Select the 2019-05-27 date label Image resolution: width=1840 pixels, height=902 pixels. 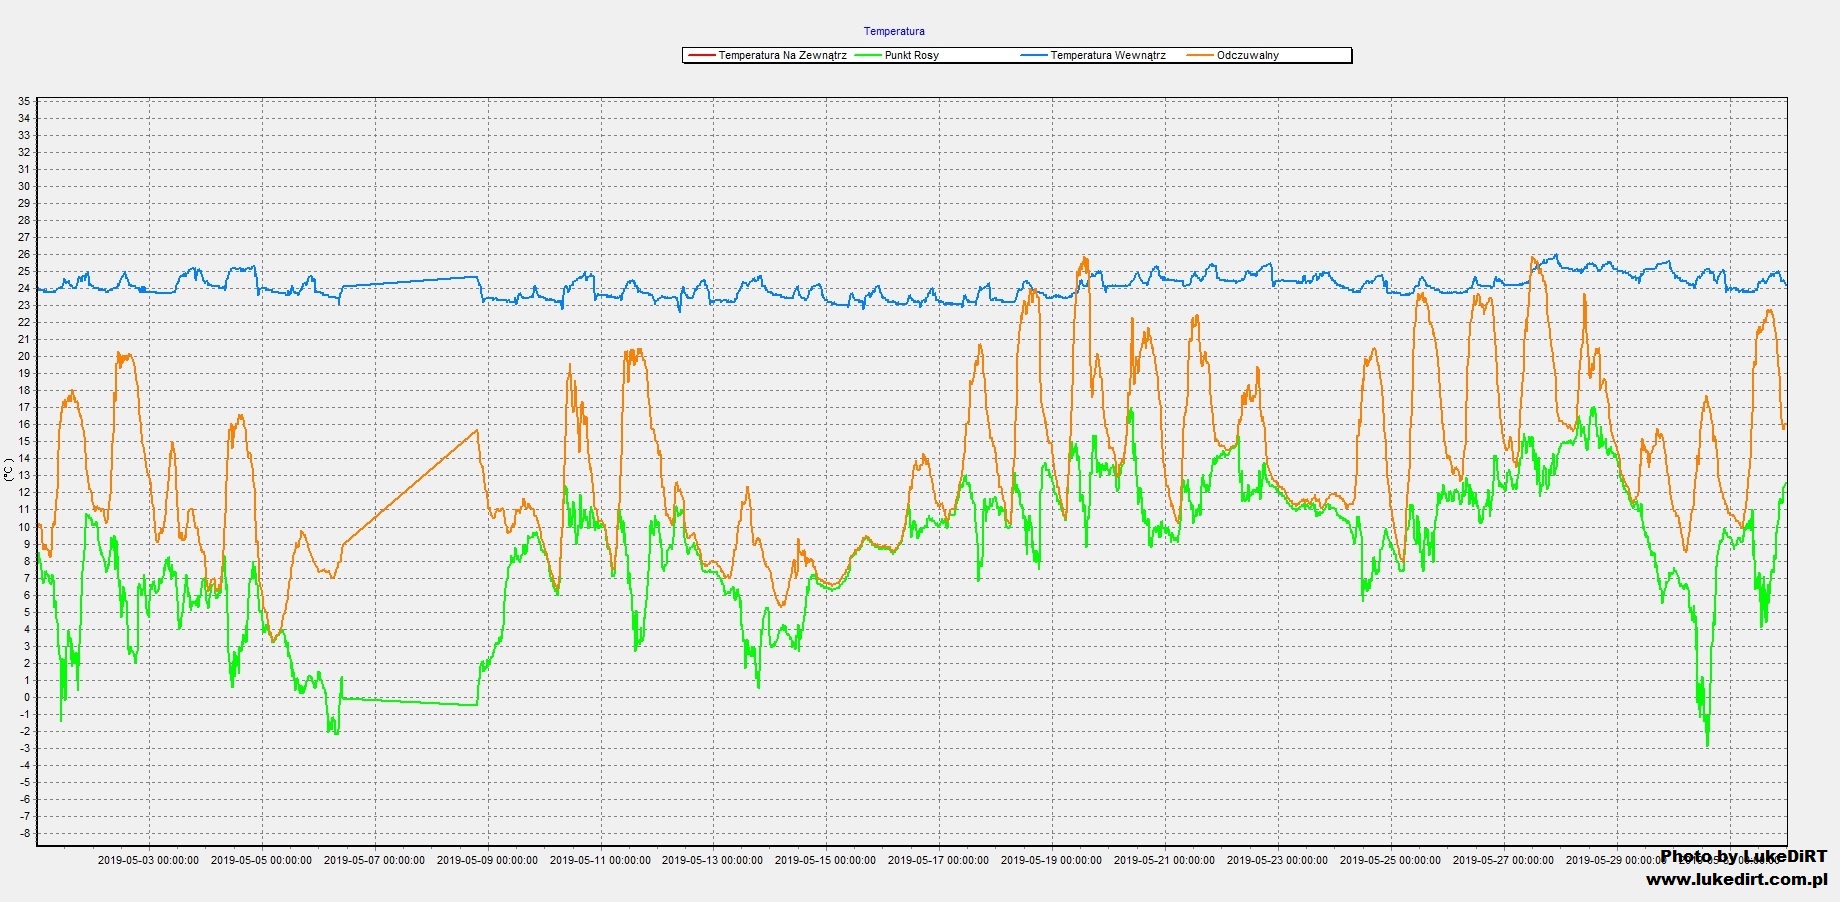click(1503, 860)
